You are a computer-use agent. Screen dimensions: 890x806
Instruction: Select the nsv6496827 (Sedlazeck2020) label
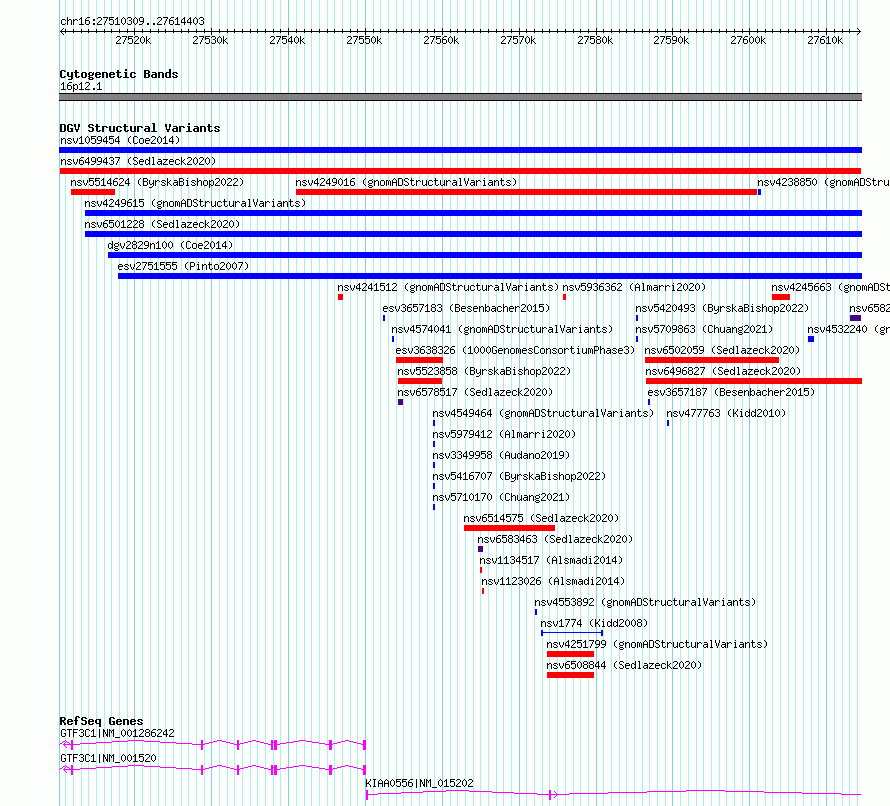723,371
